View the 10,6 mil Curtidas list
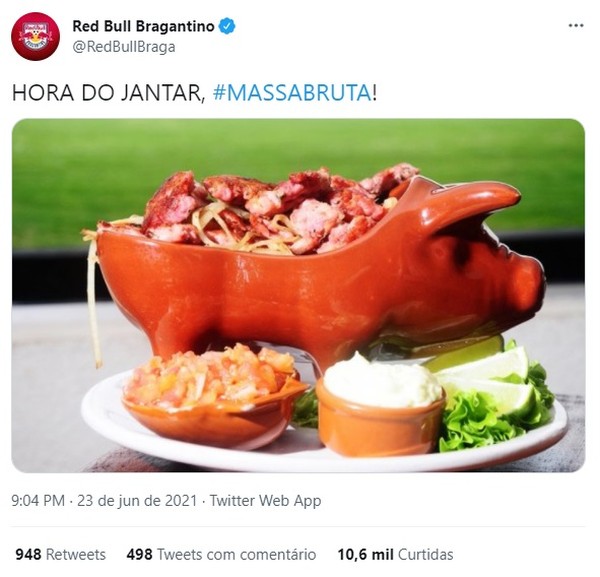 pyautogui.click(x=395, y=554)
